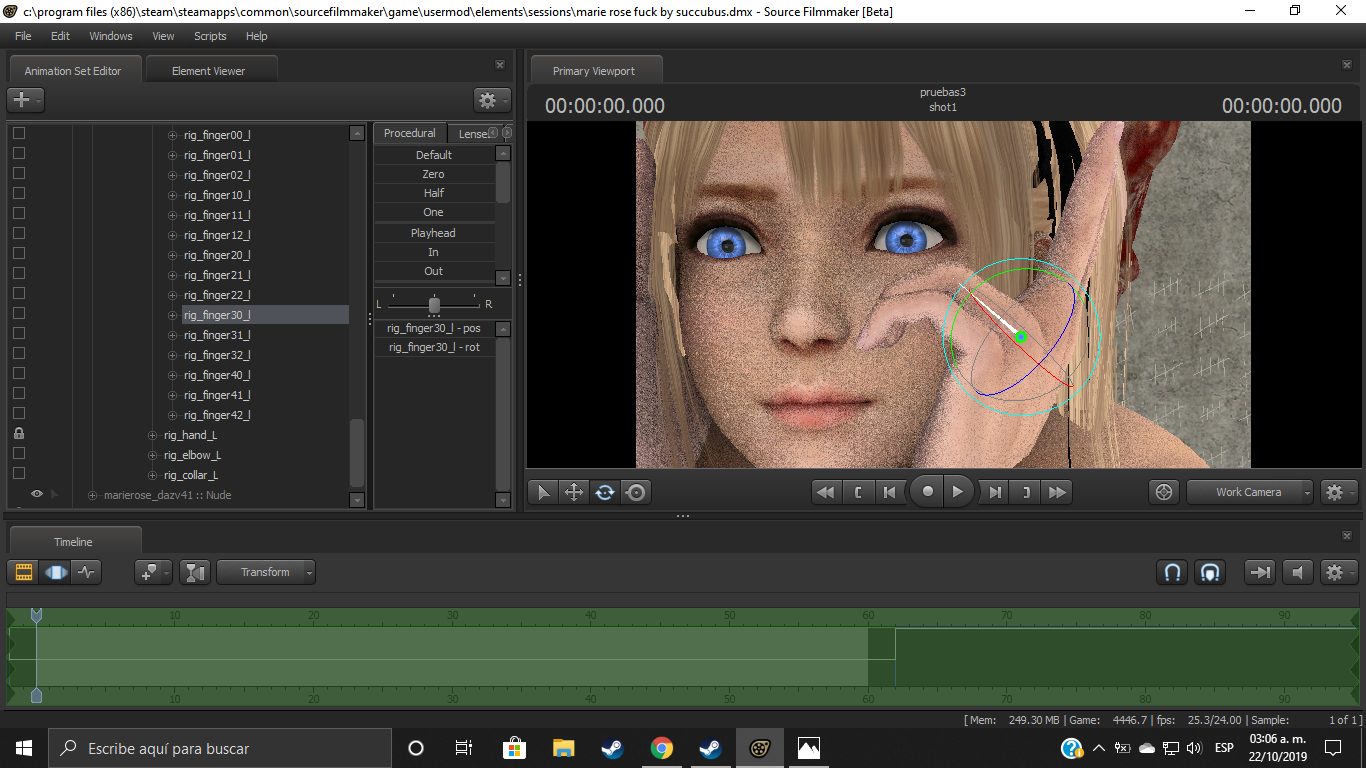
Task: Expand the rig_hand_L tree node
Action: [153, 435]
